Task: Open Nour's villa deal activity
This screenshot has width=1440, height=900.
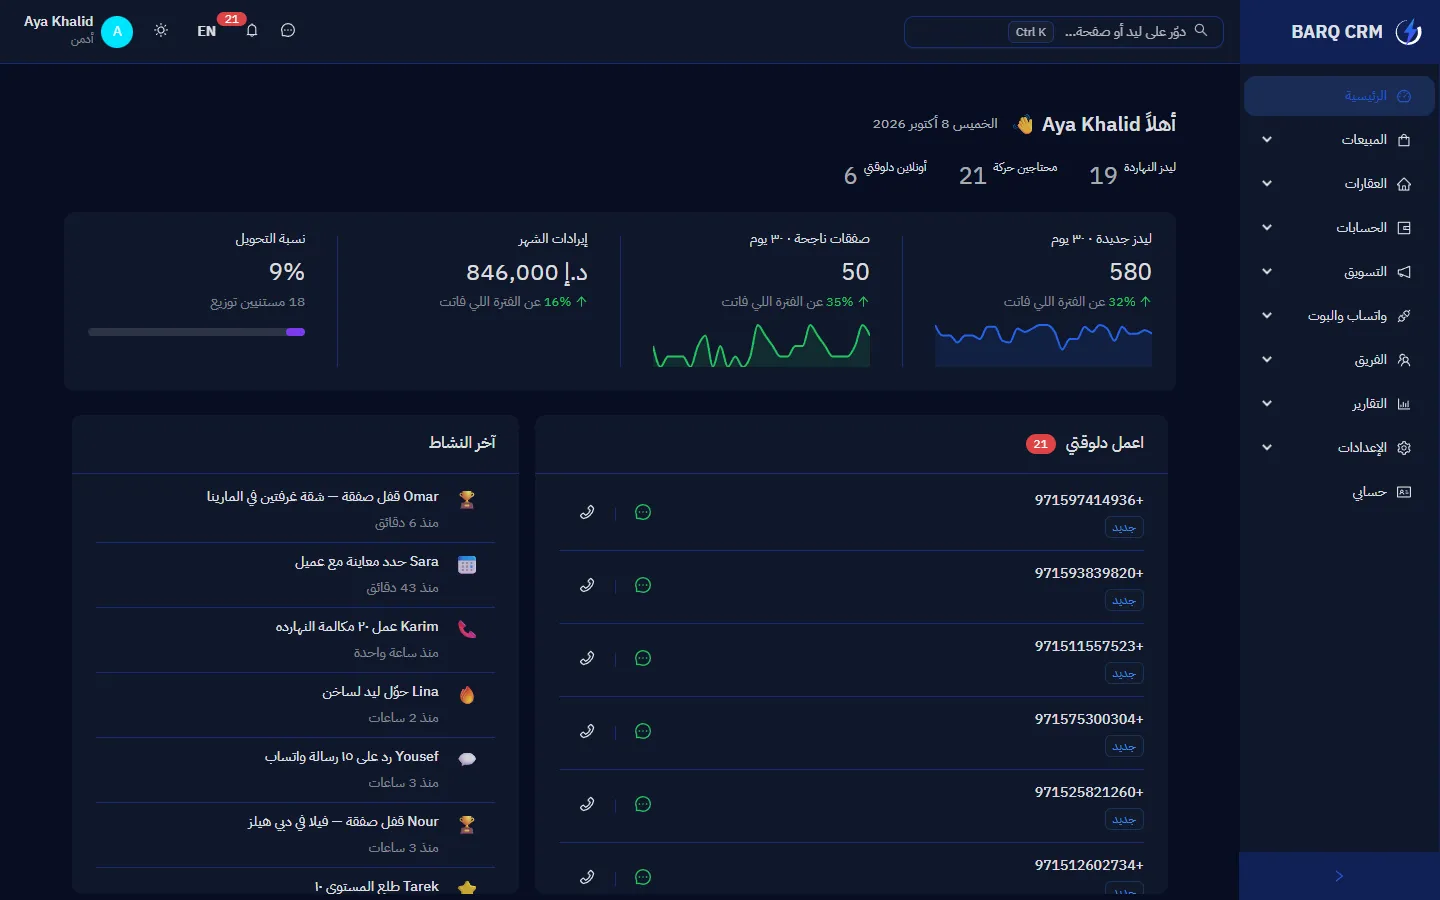Action: click(x=296, y=834)
